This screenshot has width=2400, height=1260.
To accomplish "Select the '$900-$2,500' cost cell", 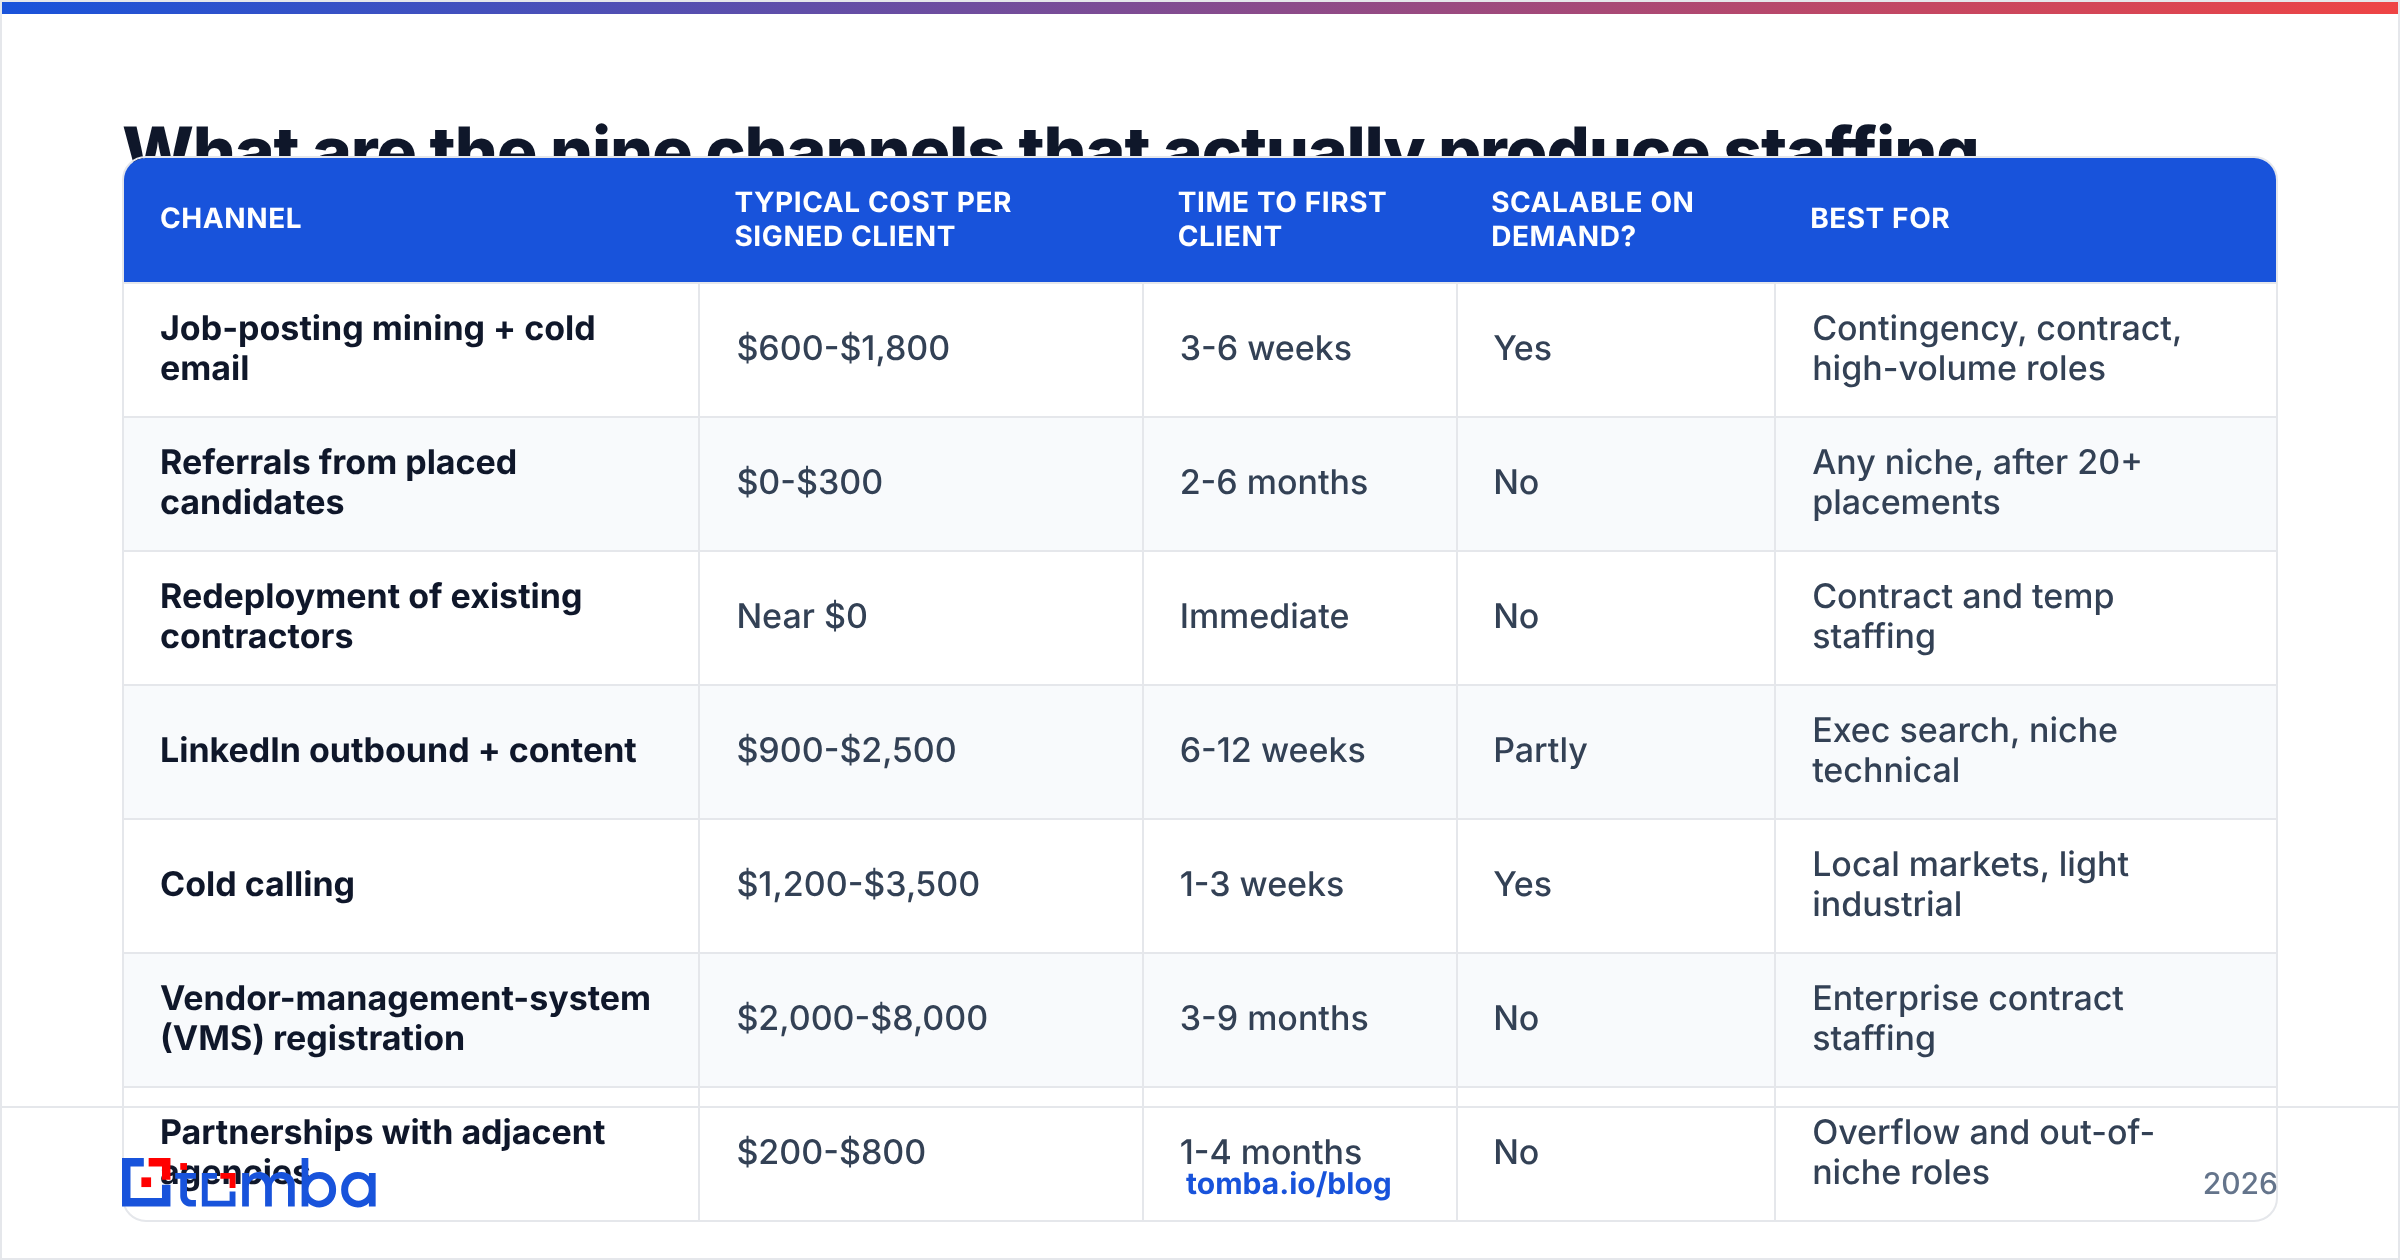I will click(920, 751).
